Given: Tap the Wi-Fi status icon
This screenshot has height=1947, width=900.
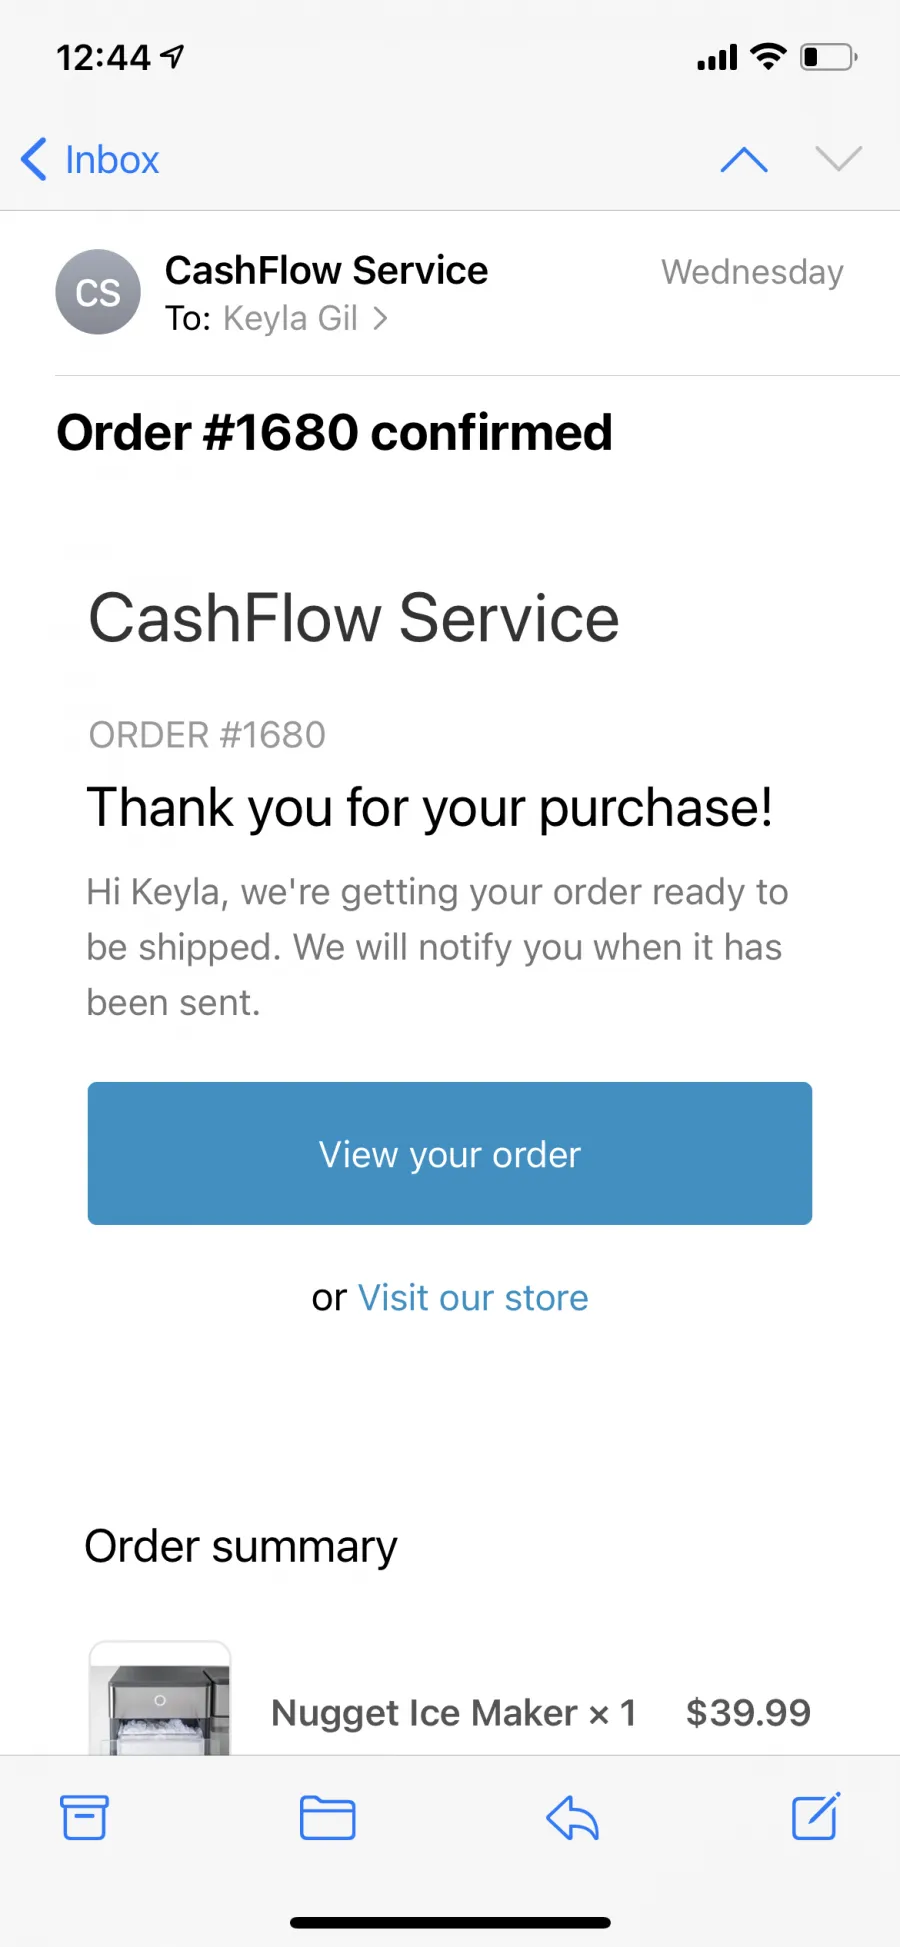Looking at the screenshot, I should click(768, 57).
